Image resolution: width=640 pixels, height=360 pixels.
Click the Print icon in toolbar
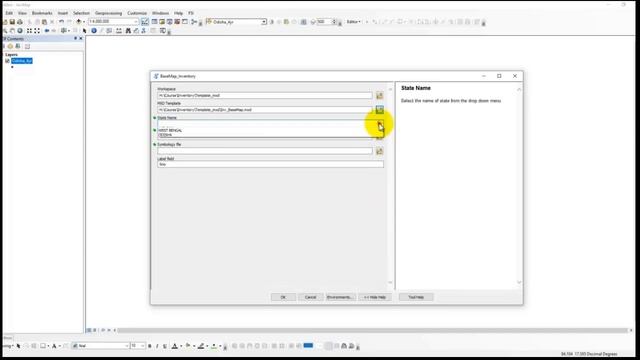point(20,22)
